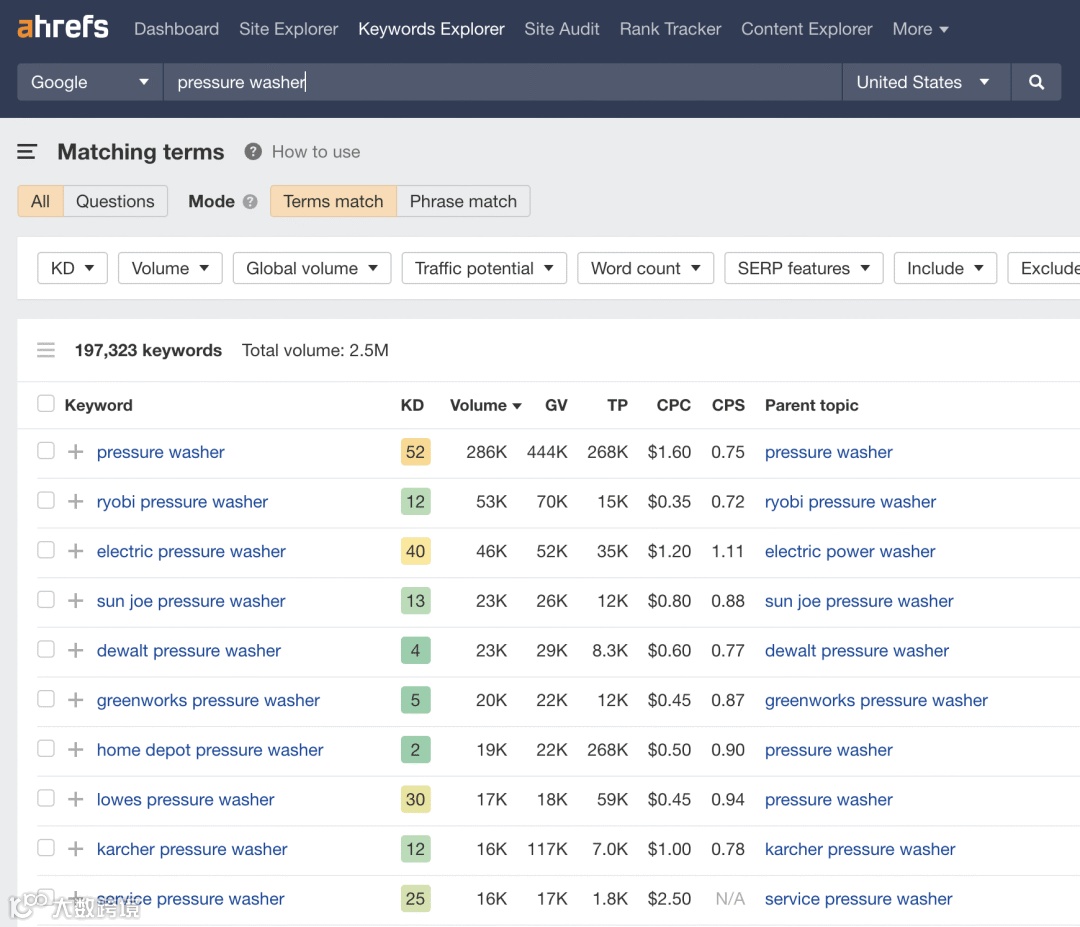Image resolution: width=1080 pixels, height=927 pixels.
Task: Check the ryobi pressure washer checkbox
Action: pyautogui.click(x=45, y=500)
